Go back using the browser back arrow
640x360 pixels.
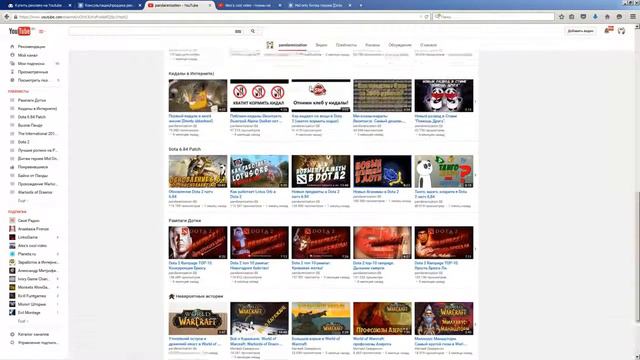coord(7,17)
